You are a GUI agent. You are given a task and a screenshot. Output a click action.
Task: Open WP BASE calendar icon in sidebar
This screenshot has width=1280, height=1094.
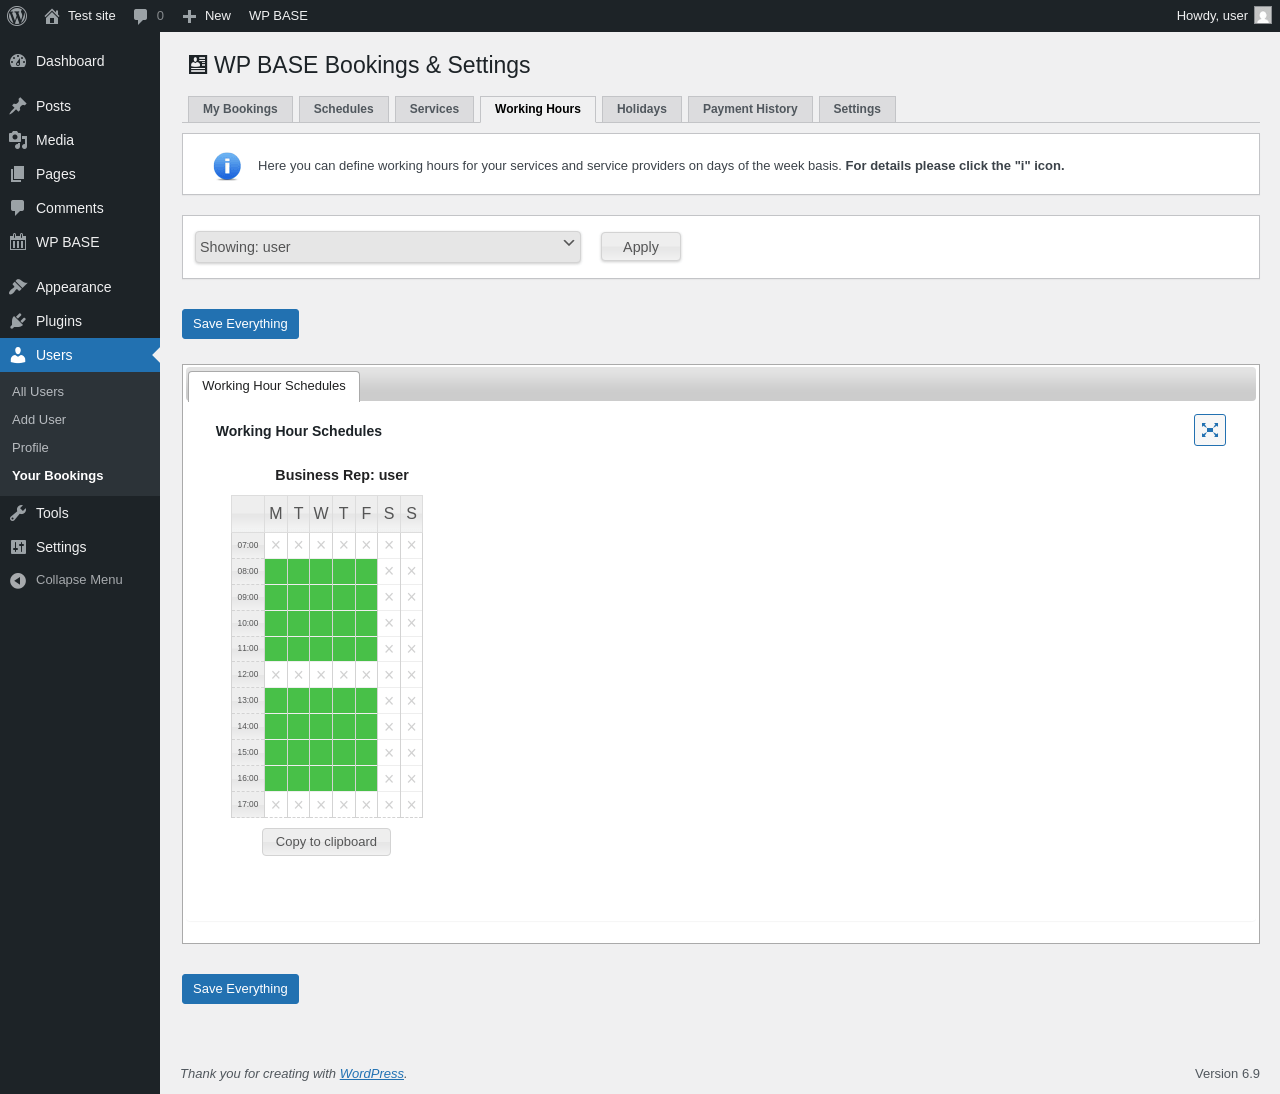[18, 242]
